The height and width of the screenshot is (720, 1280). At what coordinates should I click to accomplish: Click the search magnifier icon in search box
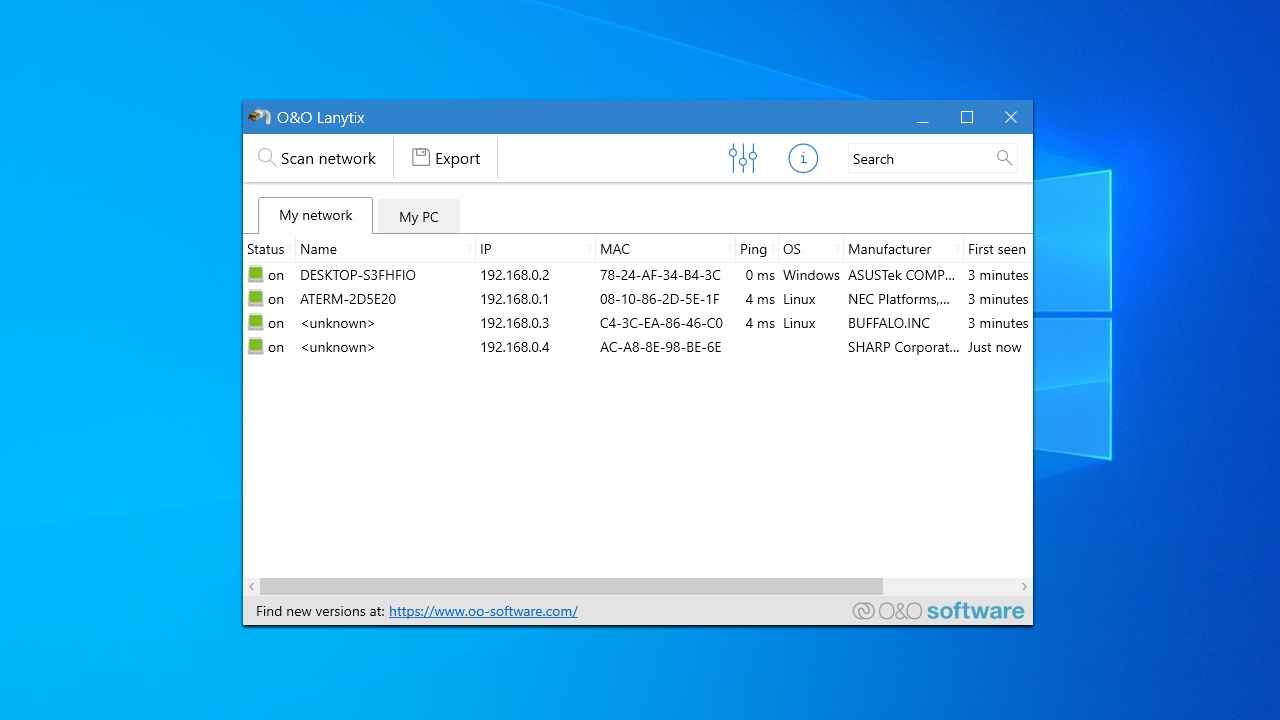tap(1004, 158)
